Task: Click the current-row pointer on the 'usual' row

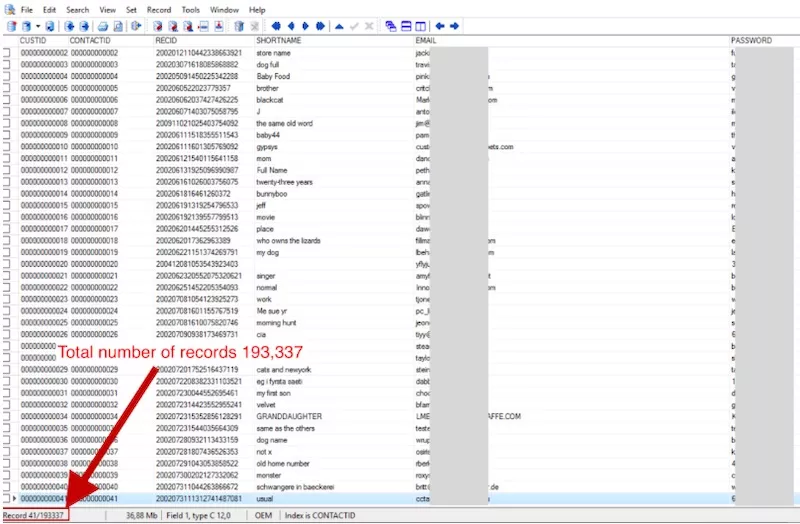Action: [x=14, y=498]
